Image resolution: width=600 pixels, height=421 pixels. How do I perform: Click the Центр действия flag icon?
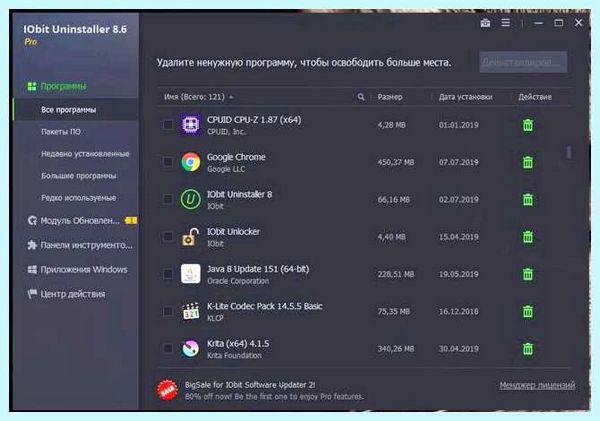32,294
